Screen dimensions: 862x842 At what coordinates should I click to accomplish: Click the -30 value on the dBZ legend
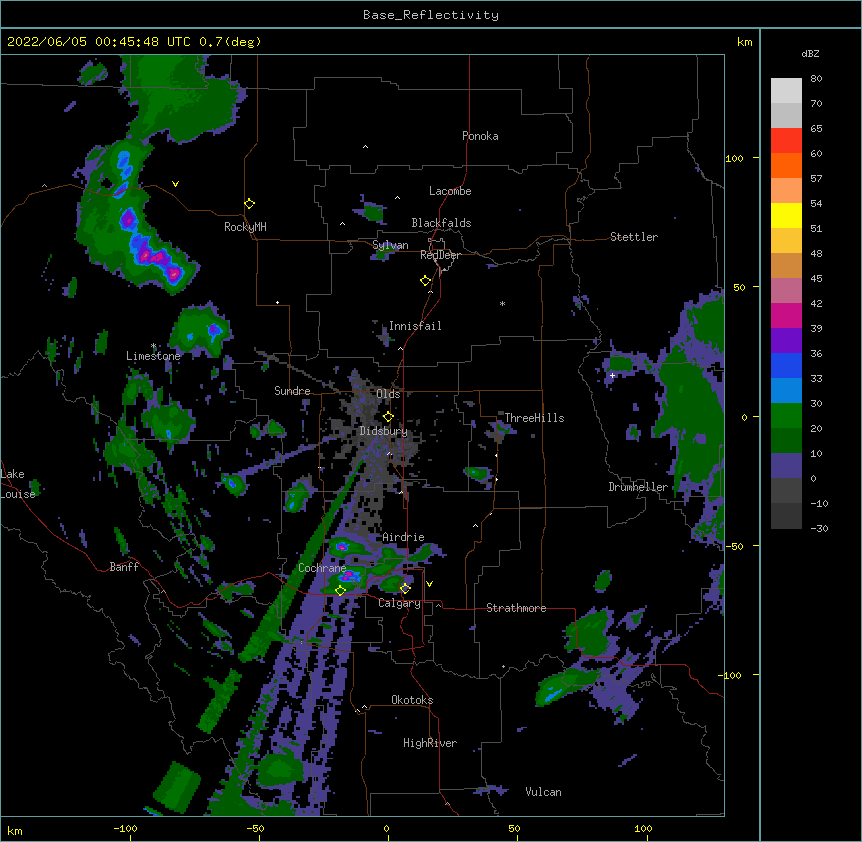[x=819, y=528]
